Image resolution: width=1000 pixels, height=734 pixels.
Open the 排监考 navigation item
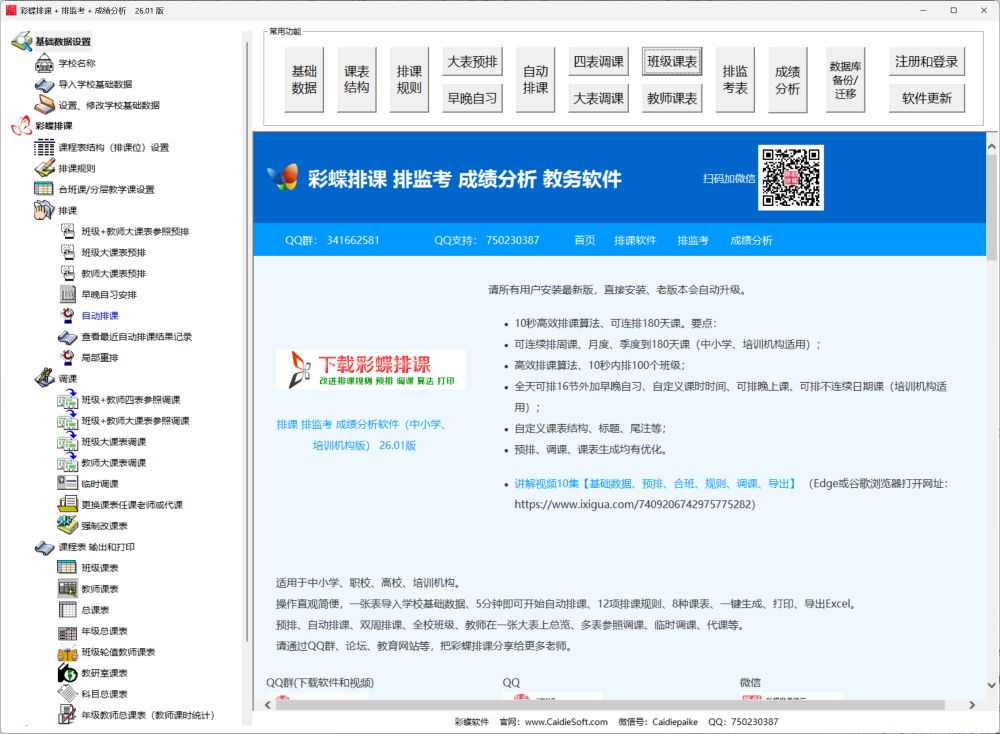693,240
